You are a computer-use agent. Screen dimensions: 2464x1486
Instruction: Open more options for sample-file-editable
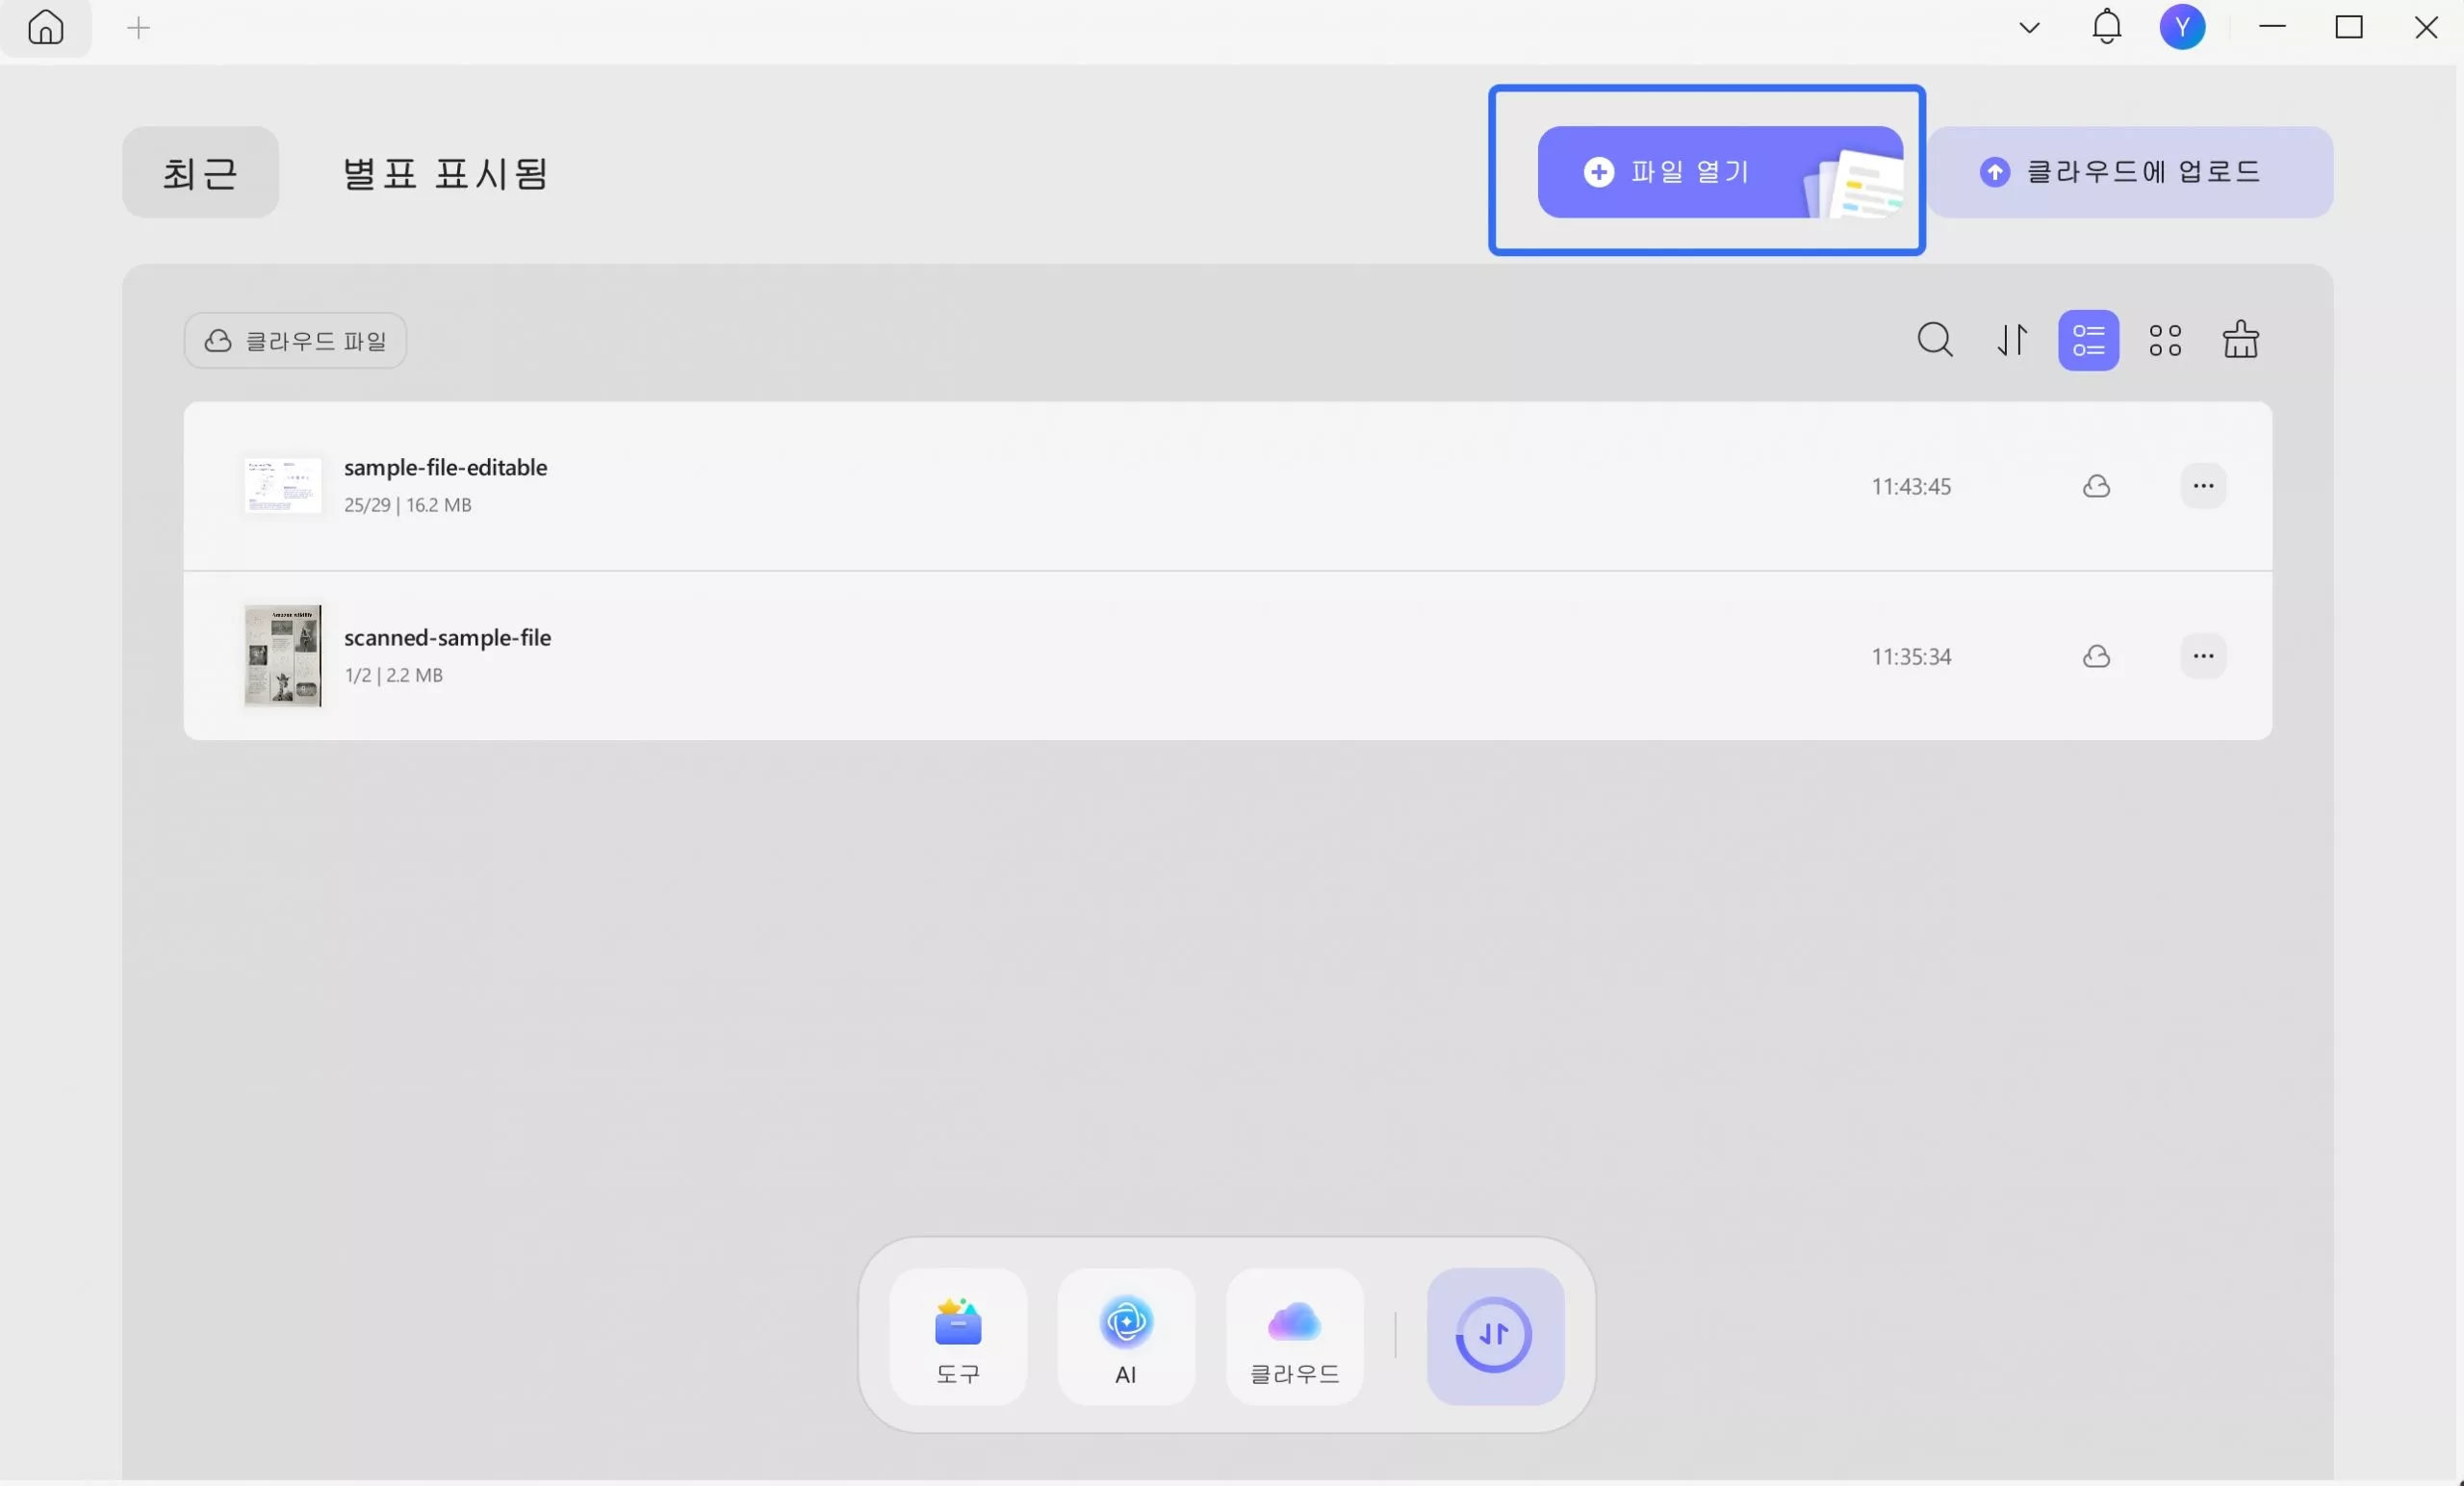(2202, 486)
